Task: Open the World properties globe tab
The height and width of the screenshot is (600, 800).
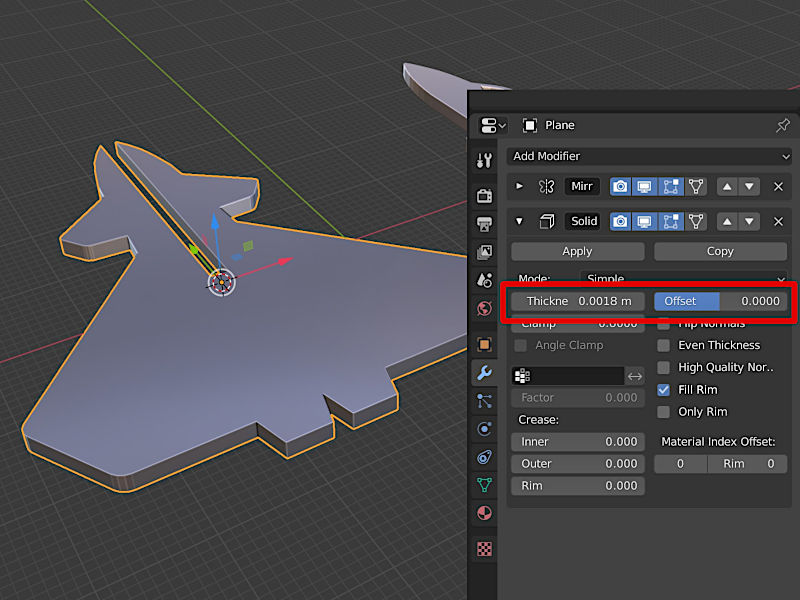Action: click(x=484, y=308)
